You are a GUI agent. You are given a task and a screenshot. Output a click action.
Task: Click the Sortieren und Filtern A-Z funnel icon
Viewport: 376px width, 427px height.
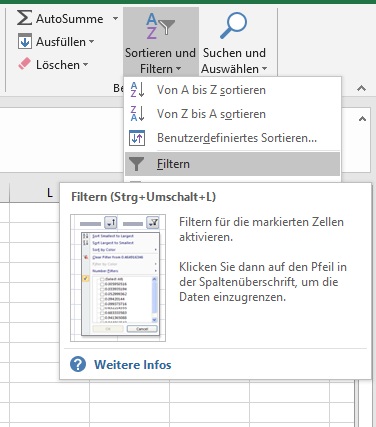160,26
